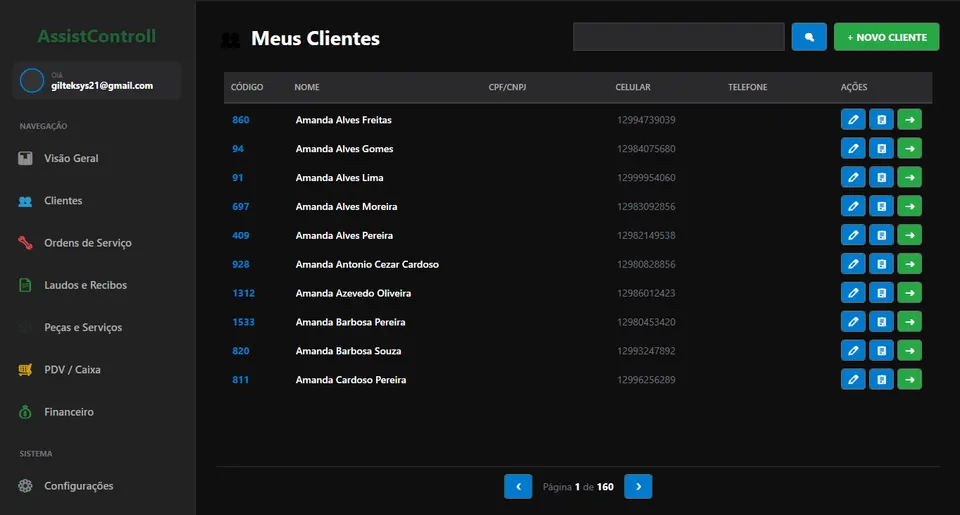Go to previous page arrow
960x515 pixels.
tap(518, 486)
